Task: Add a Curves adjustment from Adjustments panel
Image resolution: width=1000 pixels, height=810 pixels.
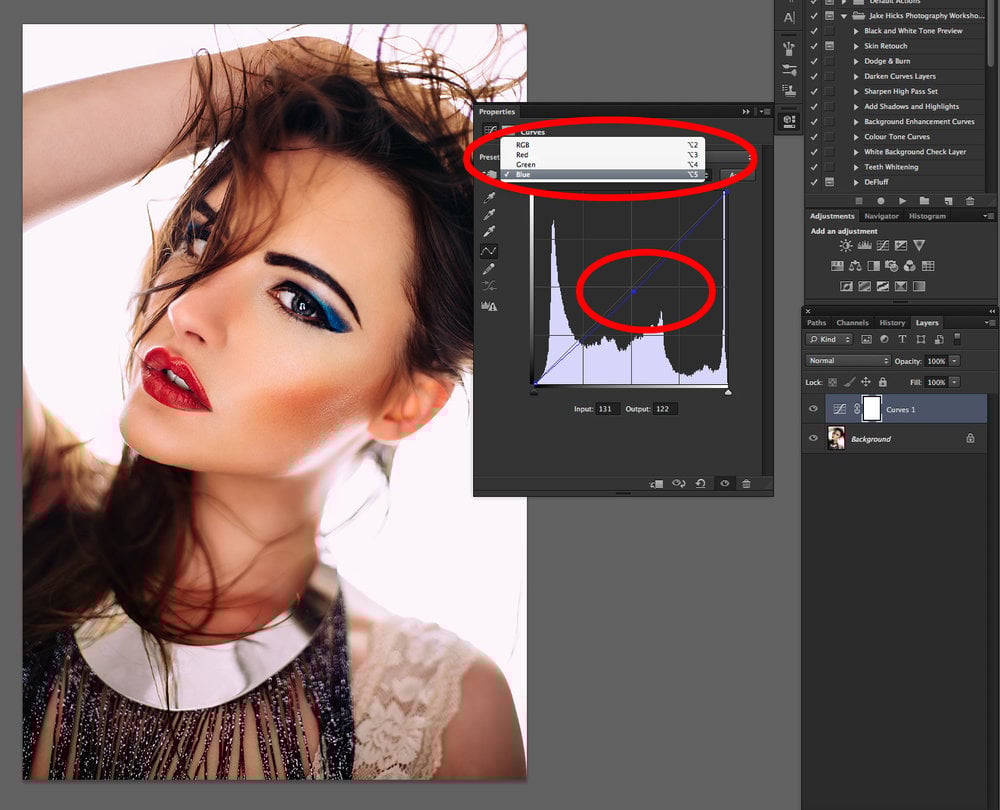Action: pos(883,246)
